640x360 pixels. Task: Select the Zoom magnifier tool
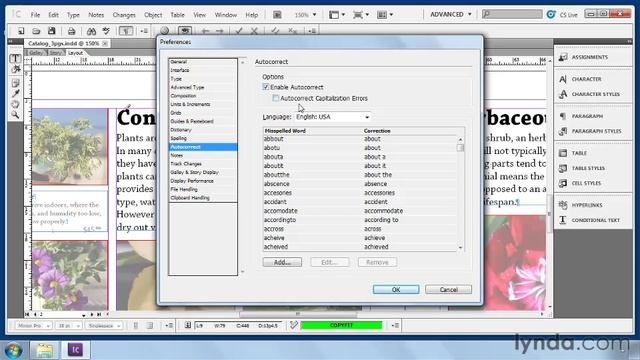pos(16,115)
